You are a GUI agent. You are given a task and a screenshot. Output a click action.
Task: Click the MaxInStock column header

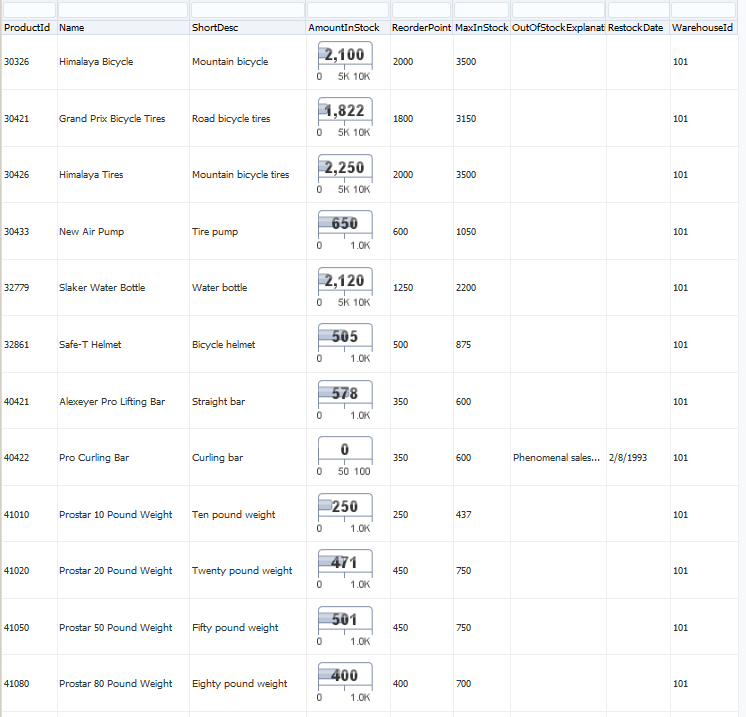click(481, 28)
